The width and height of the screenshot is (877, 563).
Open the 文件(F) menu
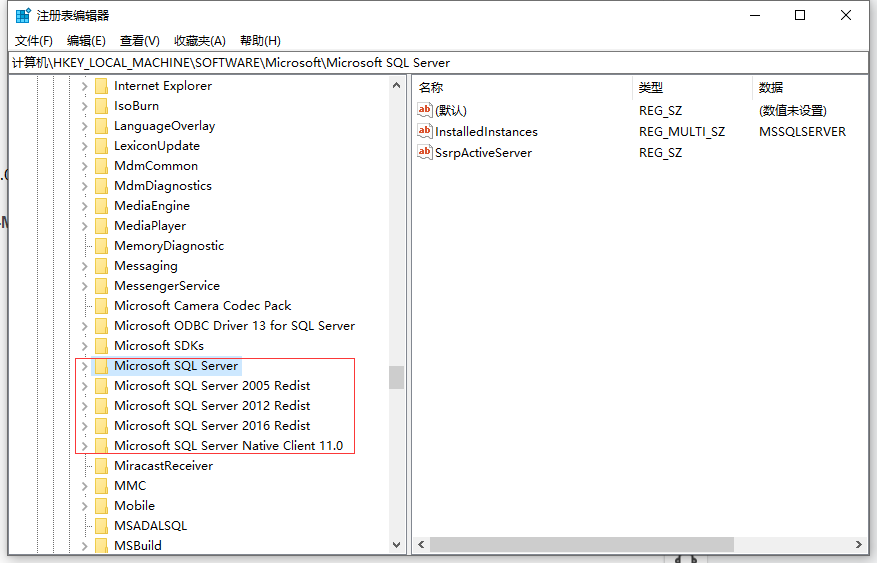(34, 41)
